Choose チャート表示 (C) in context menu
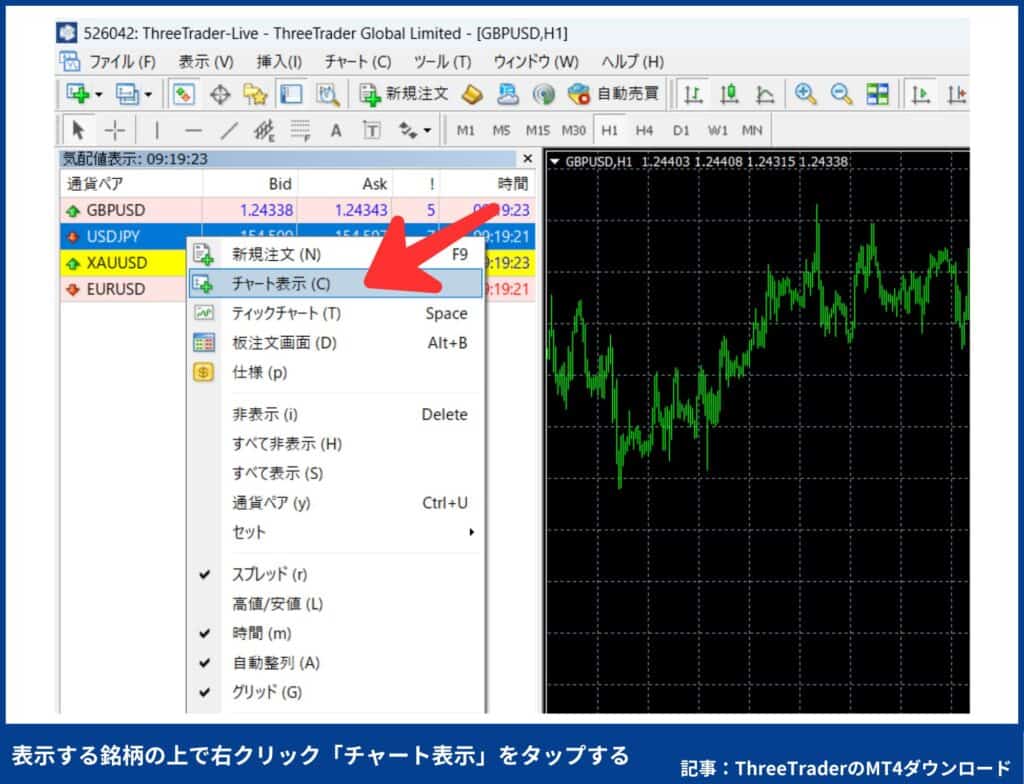 (x=336, y=284)
